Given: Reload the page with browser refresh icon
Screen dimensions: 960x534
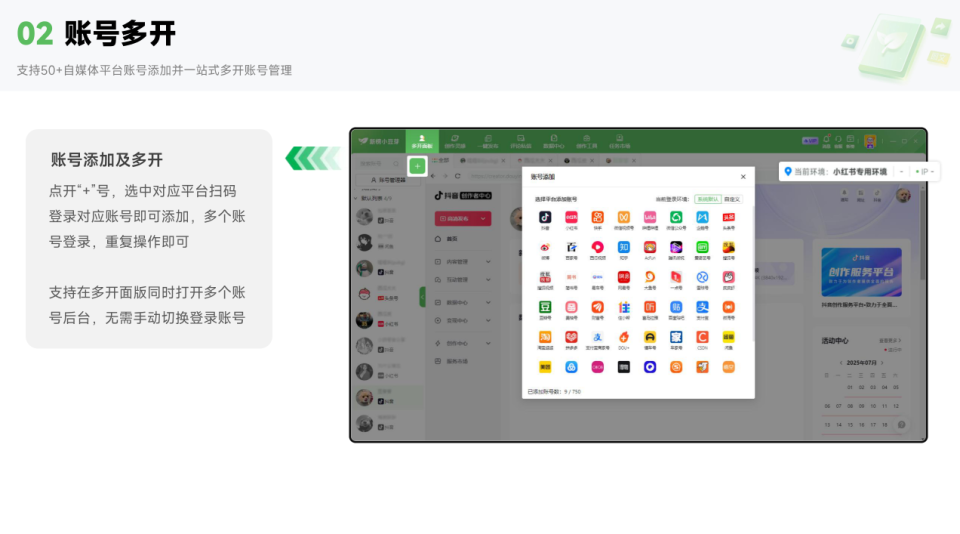Looking at the screenshot, I should pos(457,176).
